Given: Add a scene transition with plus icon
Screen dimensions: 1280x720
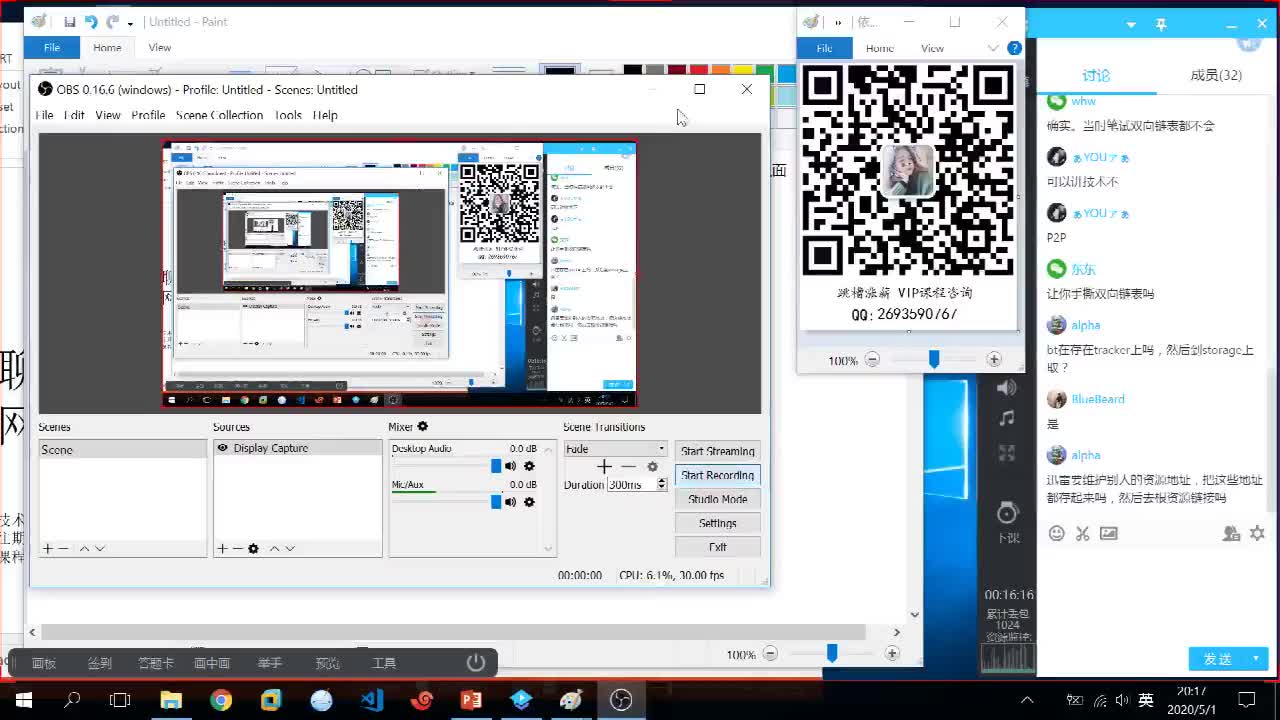Looking at the screenshot, I should click(x=604, y=467).
